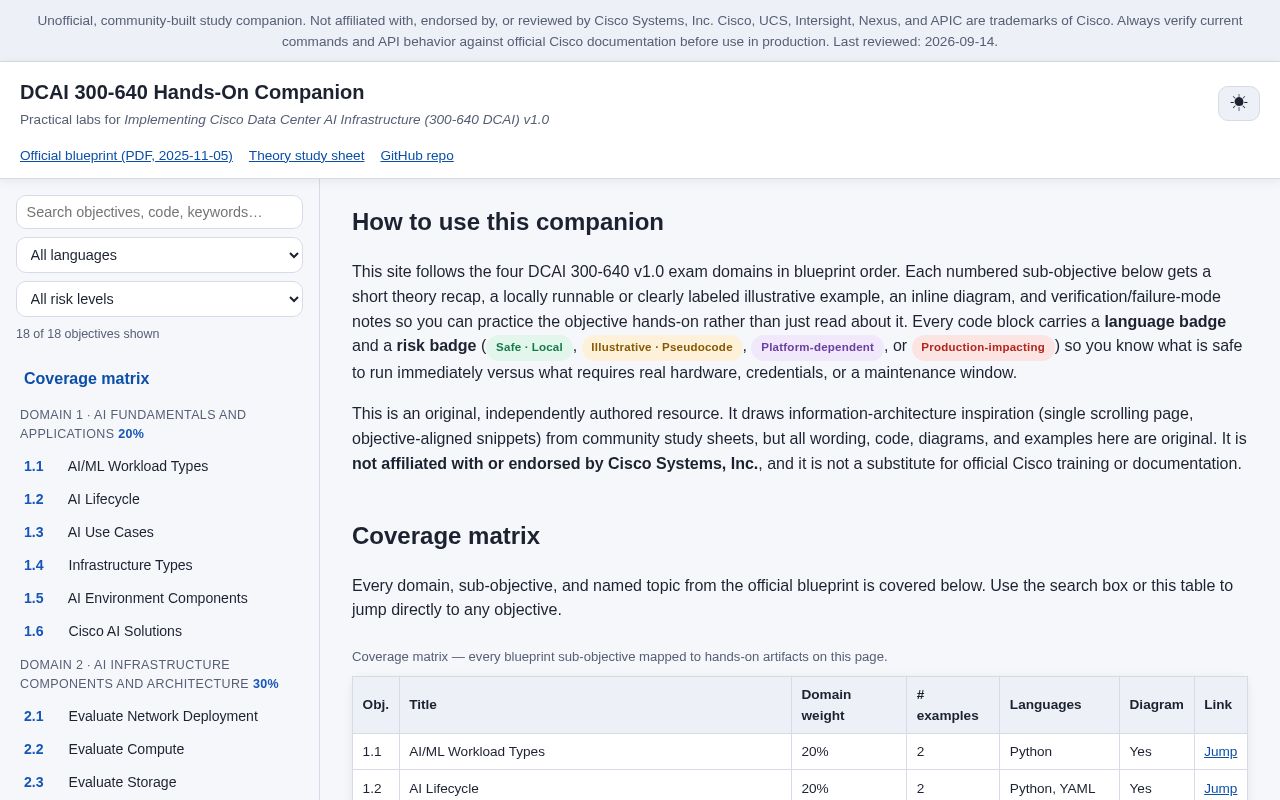
Task: Click the Production-impacting badge
Action: 982,347
